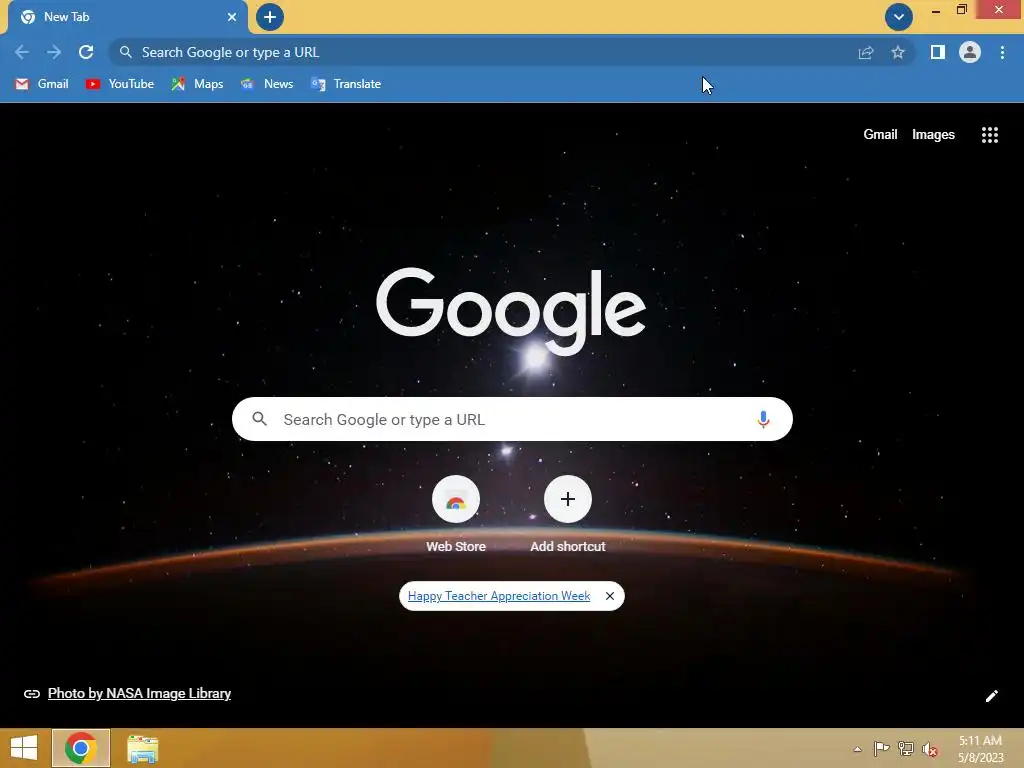The height and width of the screenshot is (768, 1024).
Task: Click the network tray icon
Action: (906, 748)
